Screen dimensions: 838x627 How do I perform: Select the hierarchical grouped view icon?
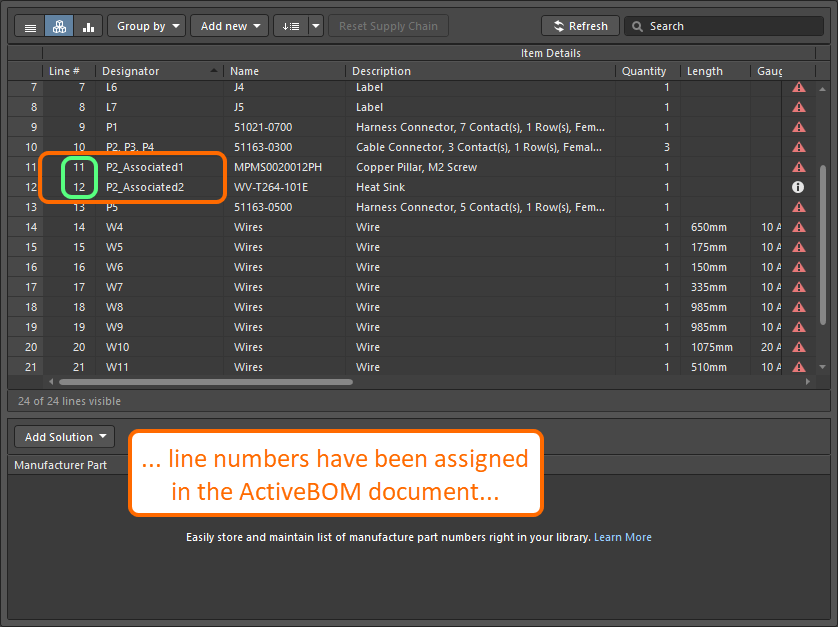pyautogui.click(x=59, y=26)
